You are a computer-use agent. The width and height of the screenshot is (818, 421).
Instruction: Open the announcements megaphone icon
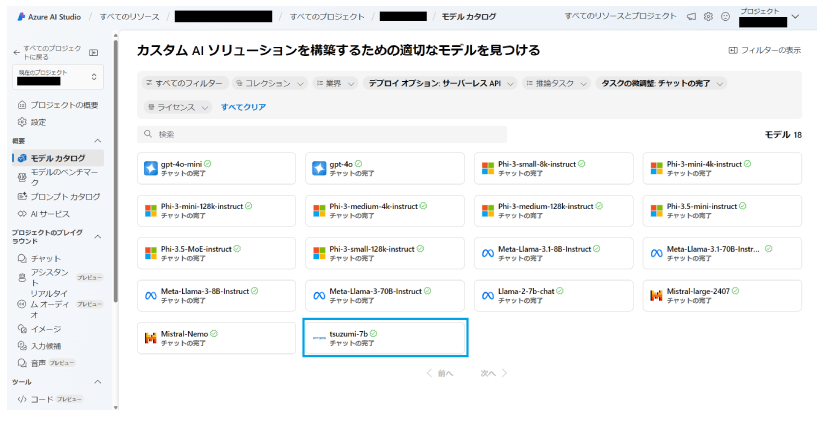[691, 17]
